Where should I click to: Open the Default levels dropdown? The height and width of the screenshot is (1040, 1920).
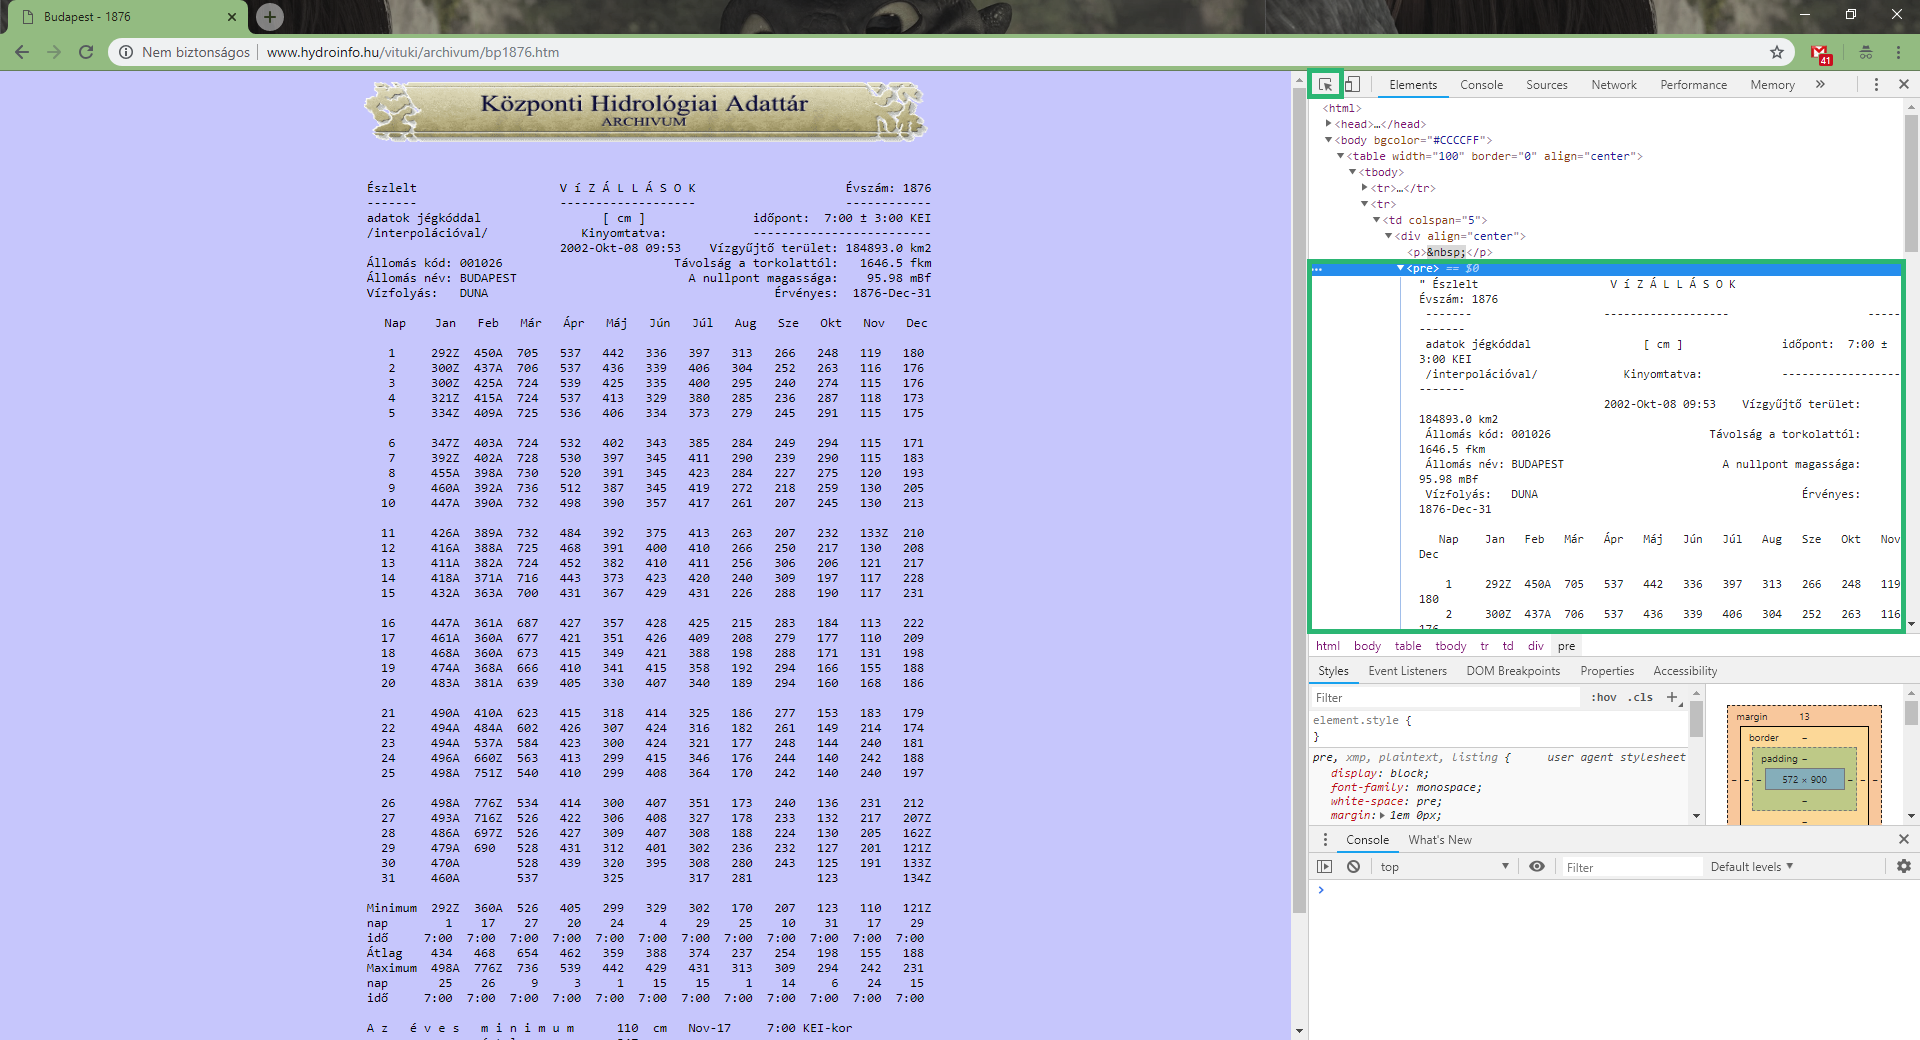coord(1751,866)
